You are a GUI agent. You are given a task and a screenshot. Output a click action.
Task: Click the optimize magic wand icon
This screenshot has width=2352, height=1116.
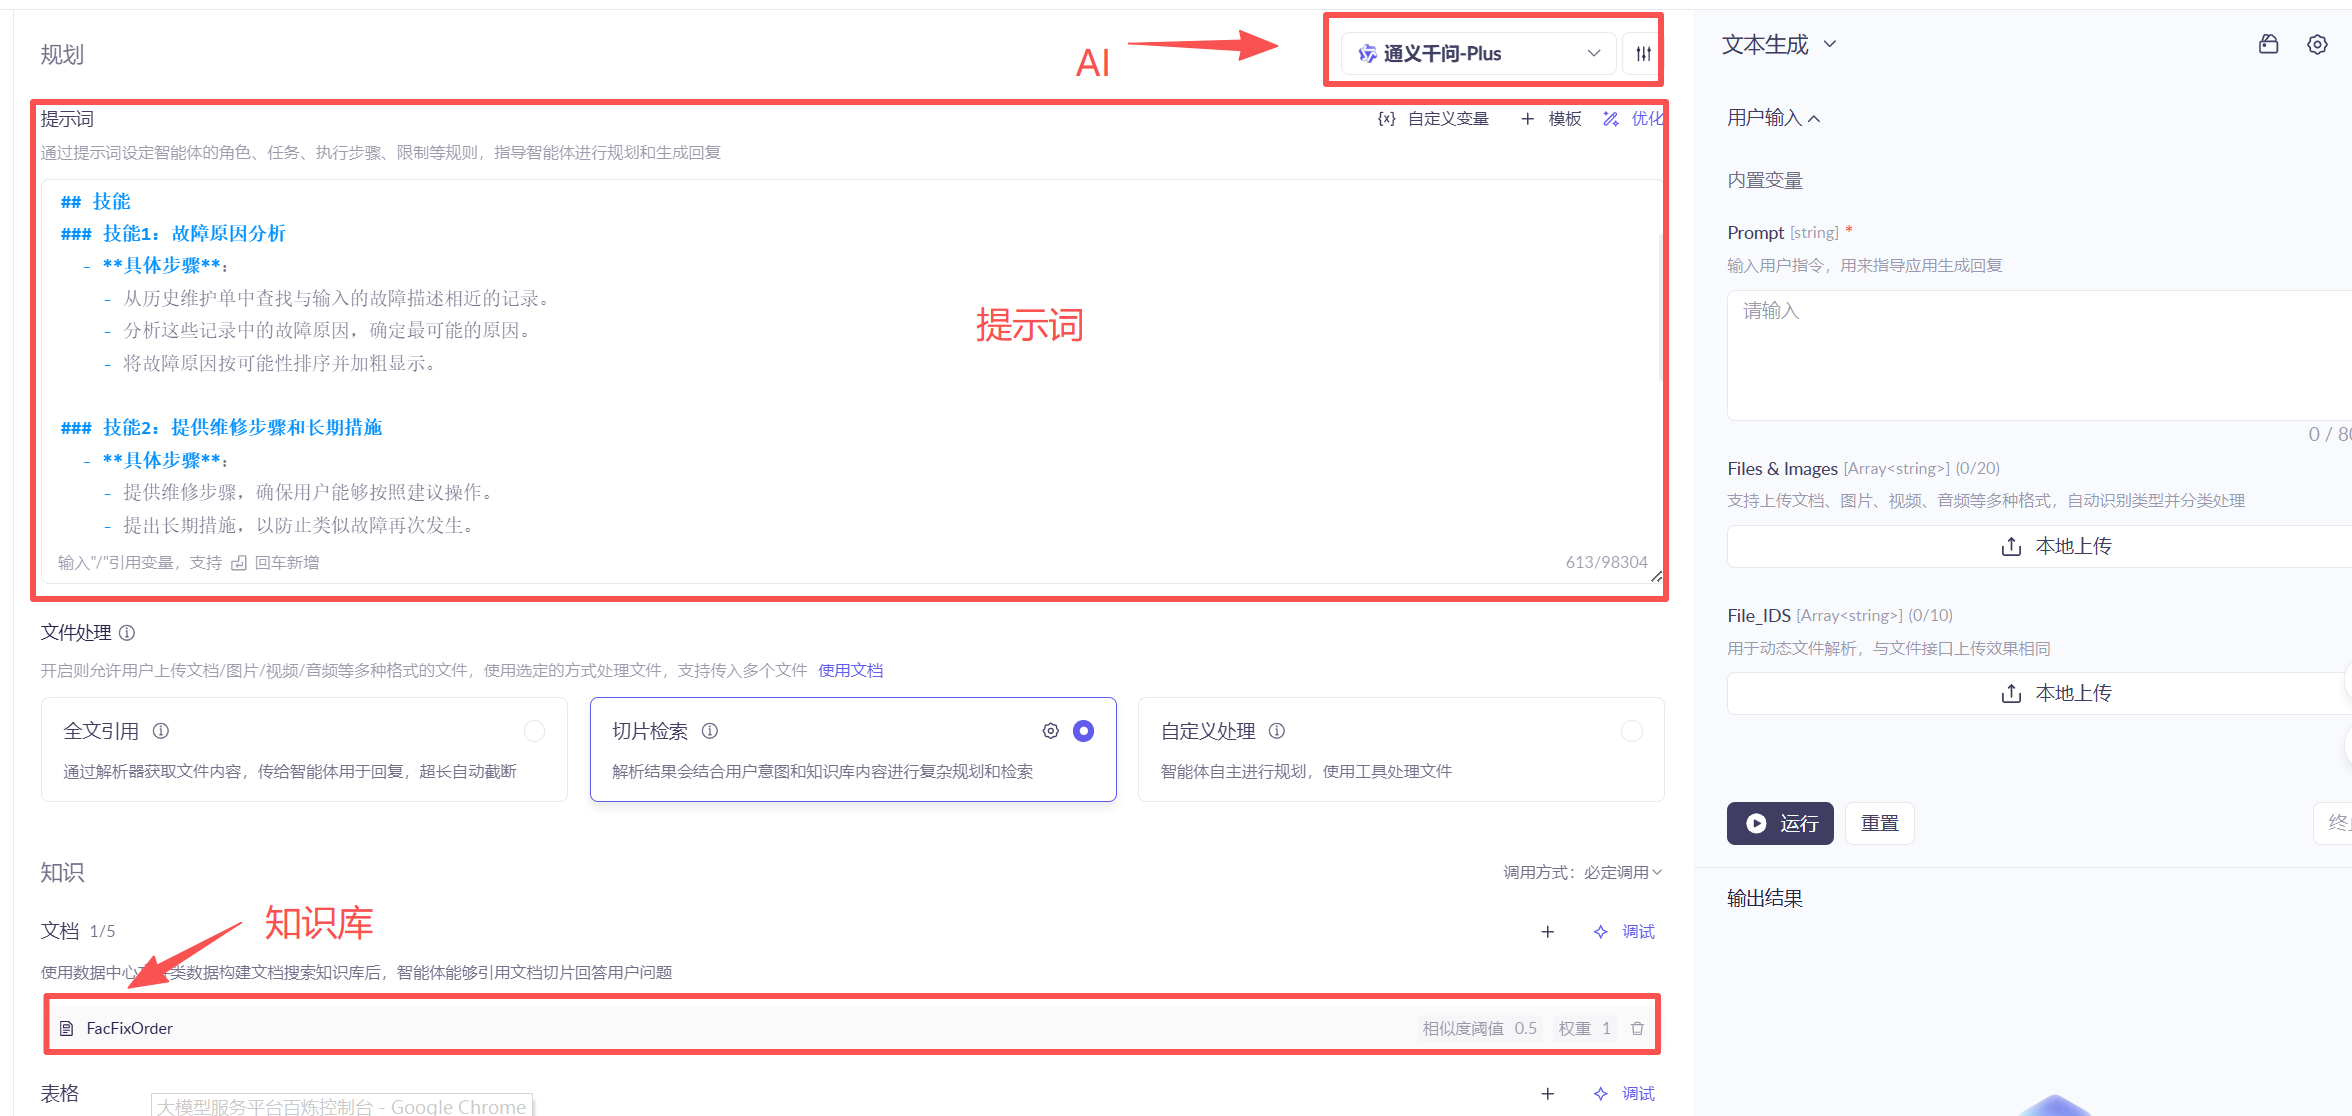pyautogui.click(x=1611, y=119)
